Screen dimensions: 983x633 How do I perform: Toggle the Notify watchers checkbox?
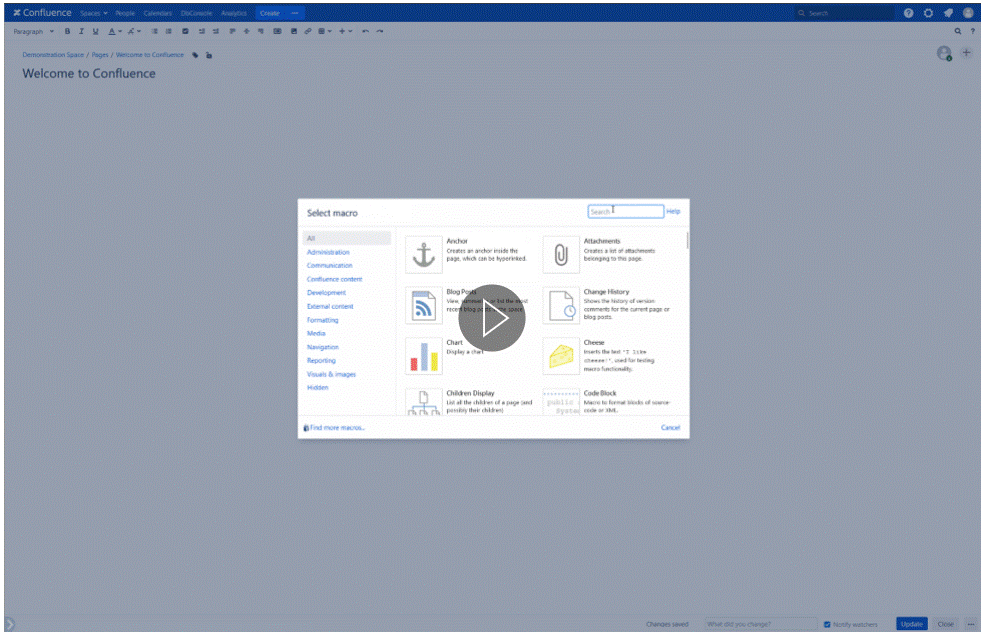pos(827,624)
